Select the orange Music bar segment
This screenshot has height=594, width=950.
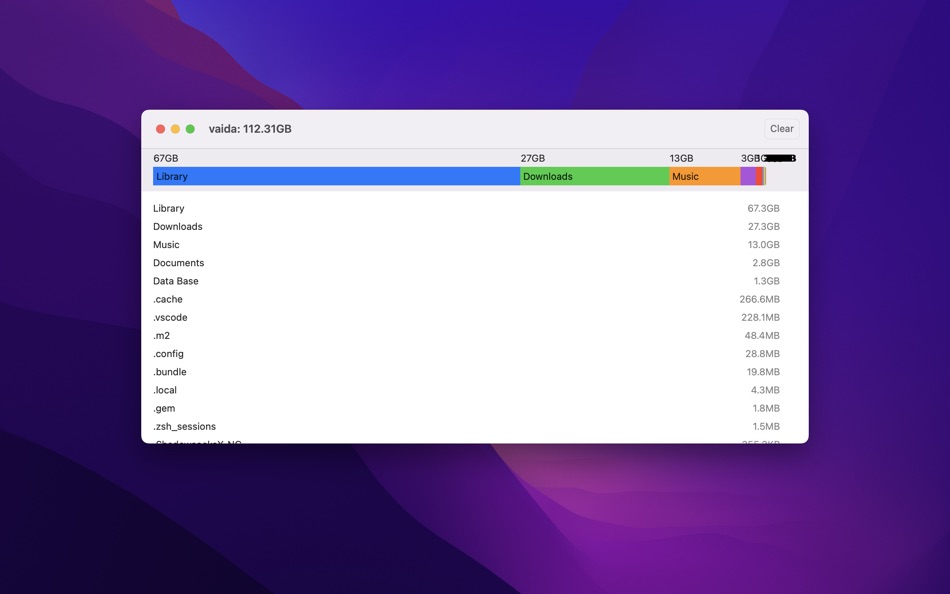pyautogui.click(x=705, y=176)
